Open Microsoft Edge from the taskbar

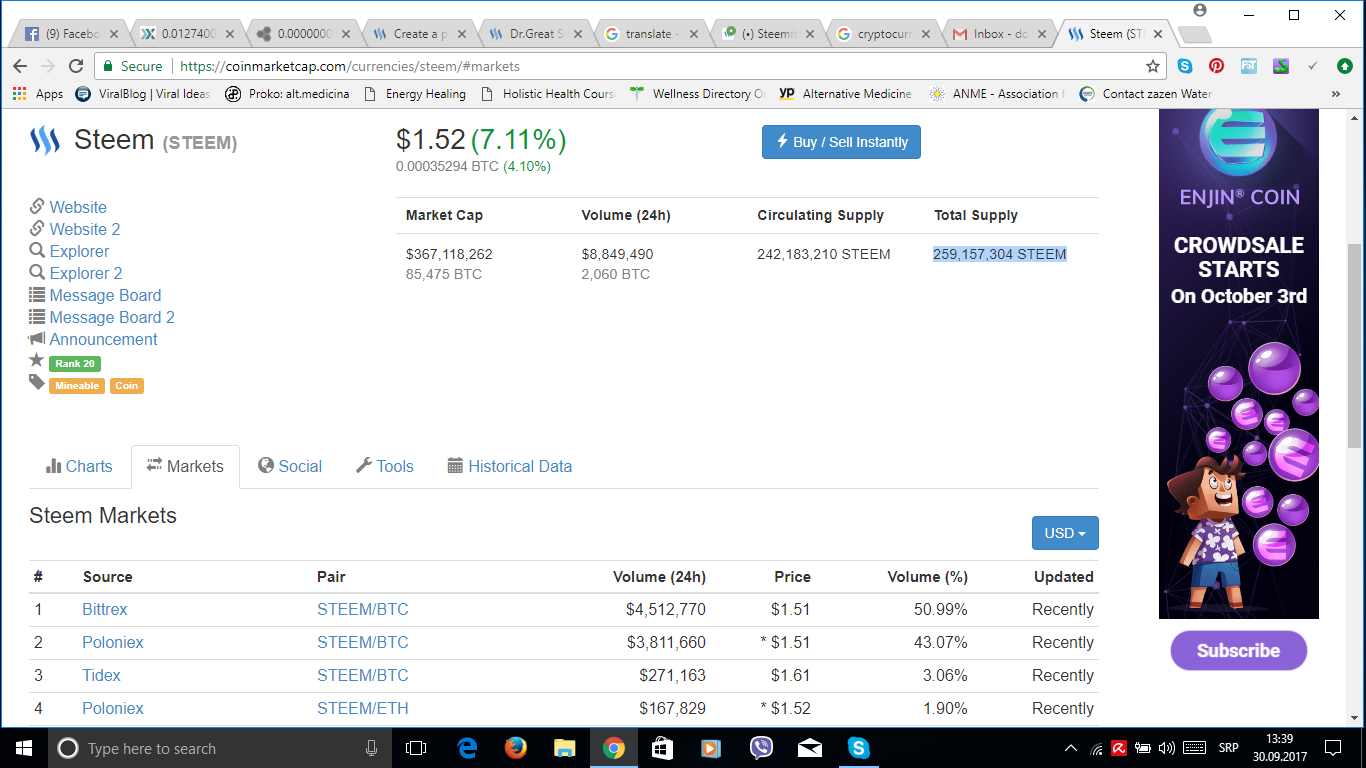coord(467,748)
